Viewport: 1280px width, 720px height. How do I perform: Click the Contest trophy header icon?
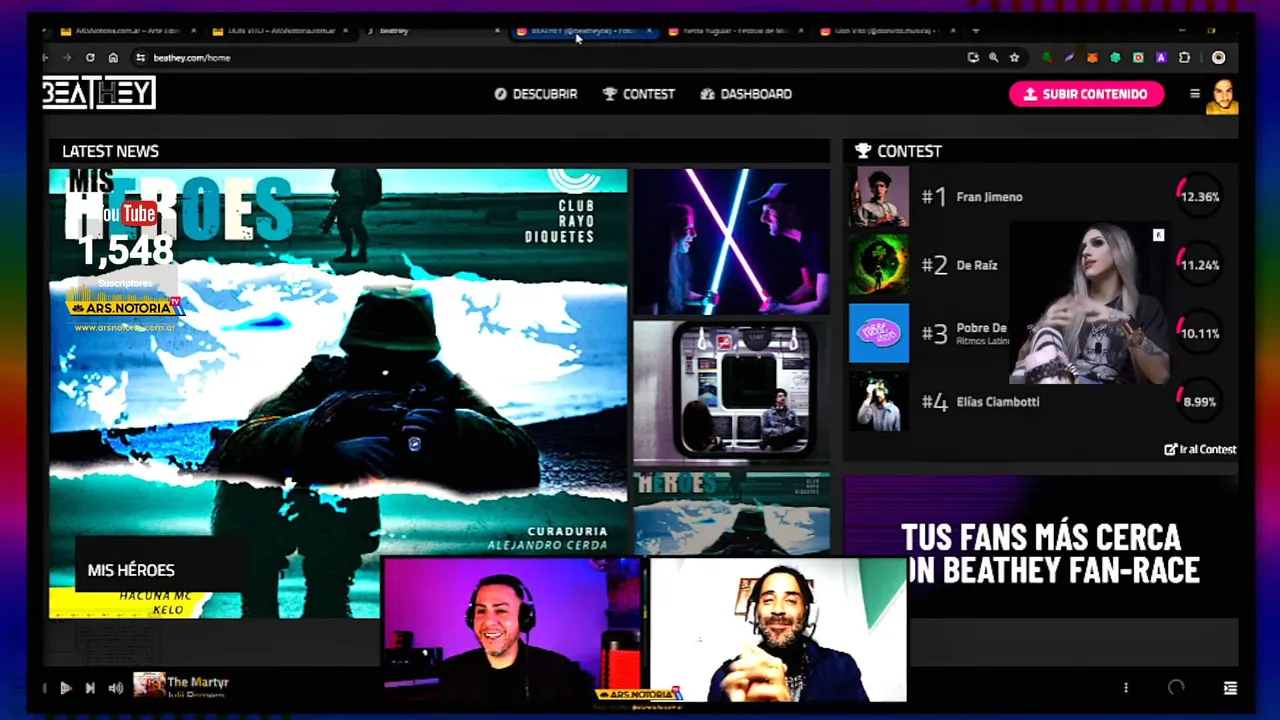[863, 151]
